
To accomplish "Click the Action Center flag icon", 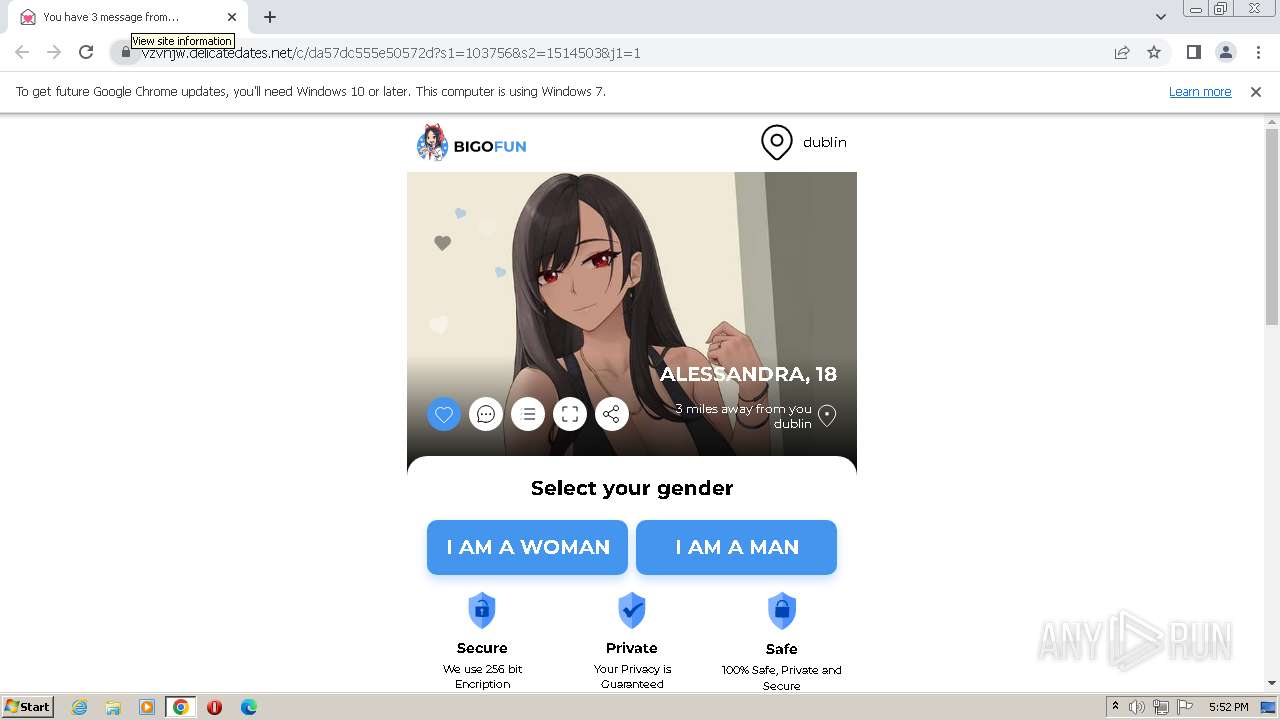I will (1185, 707).
